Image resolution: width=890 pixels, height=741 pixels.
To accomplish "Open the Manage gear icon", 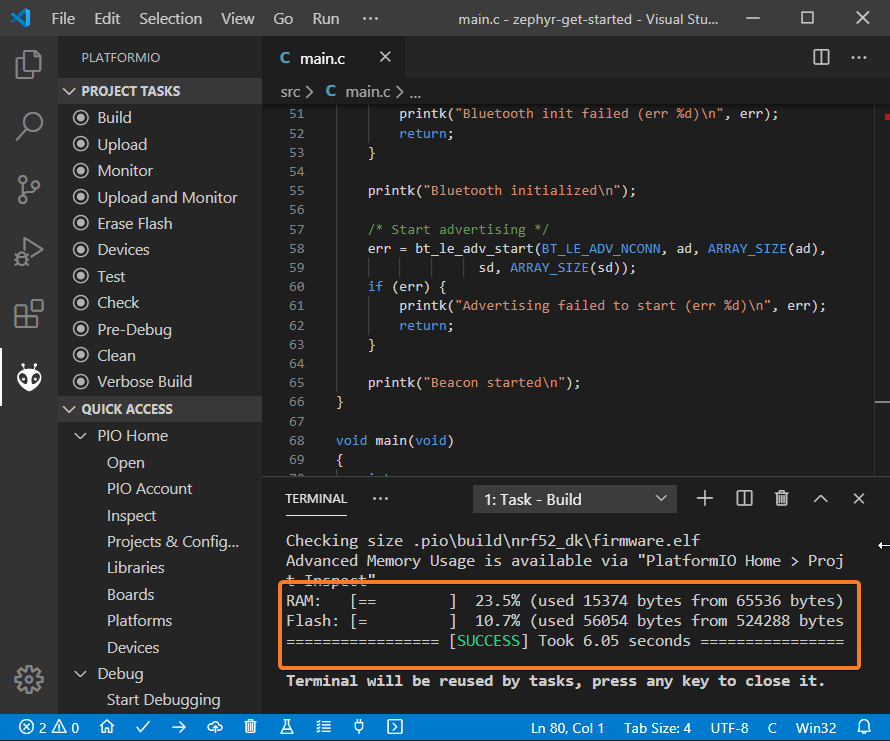I will point(28,679).
